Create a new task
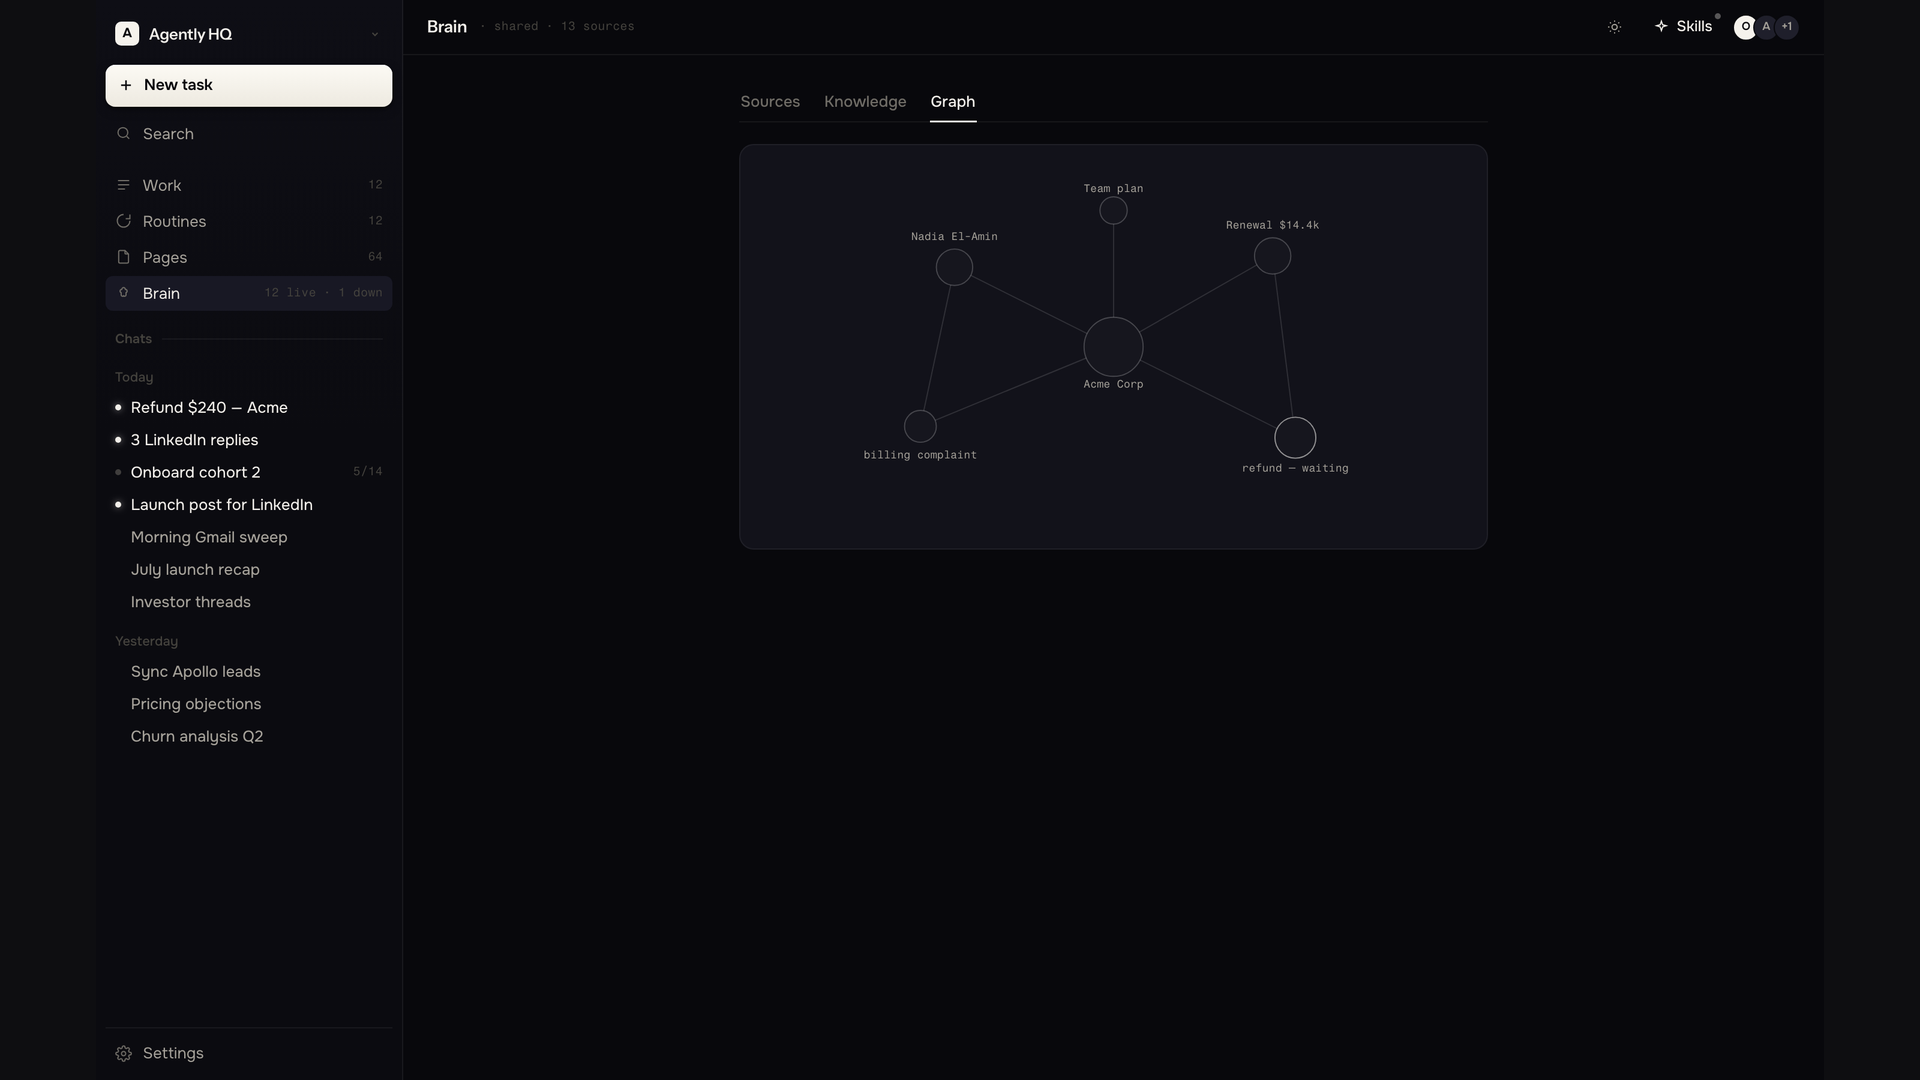The width and height of the screenshot is (1920, 1080). tap(249, 86)
